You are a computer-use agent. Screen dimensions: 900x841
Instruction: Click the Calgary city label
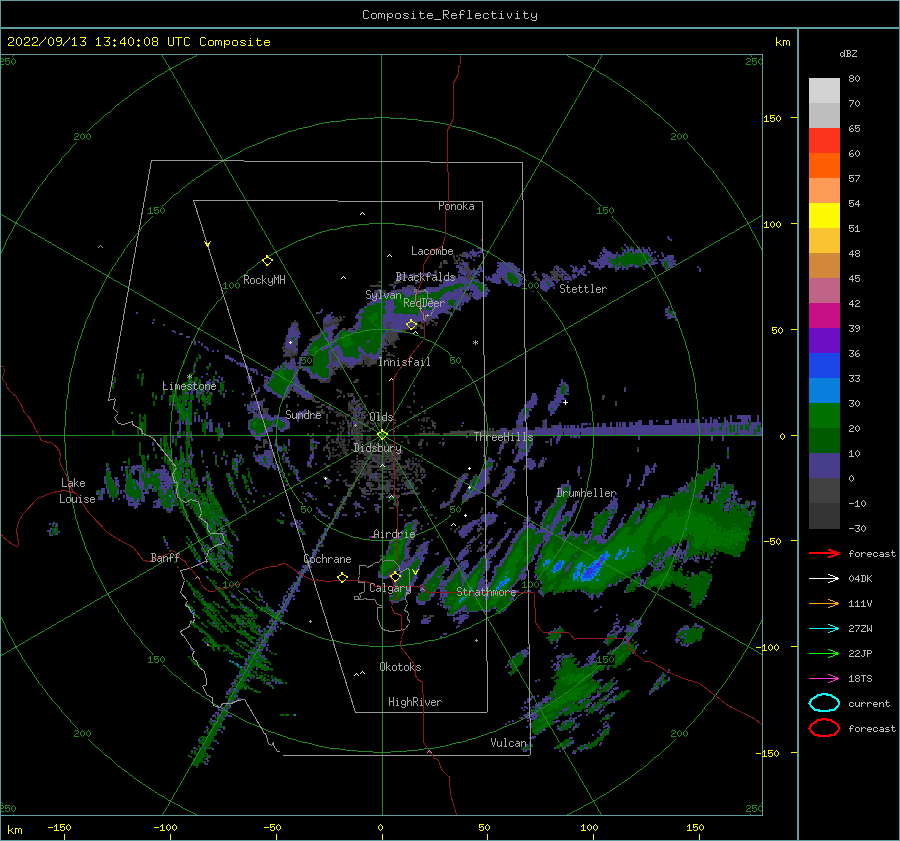pos(390,588)
